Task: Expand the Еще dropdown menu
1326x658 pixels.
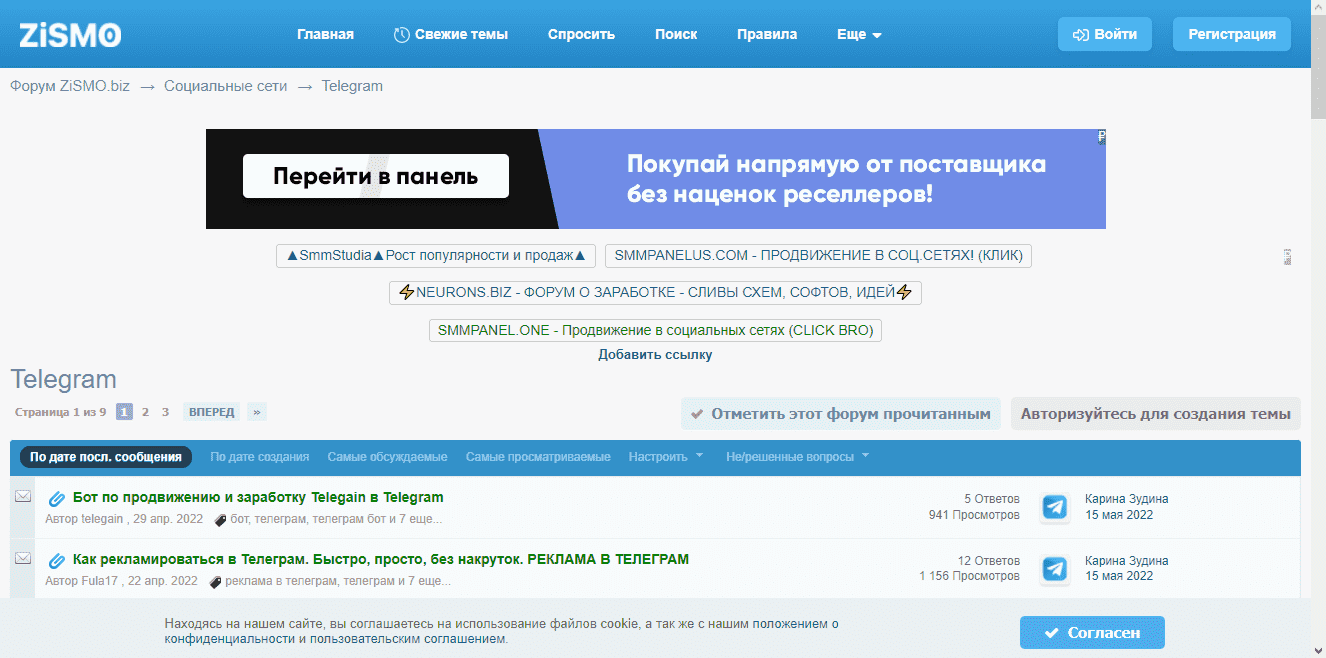Action: point(859,34)
